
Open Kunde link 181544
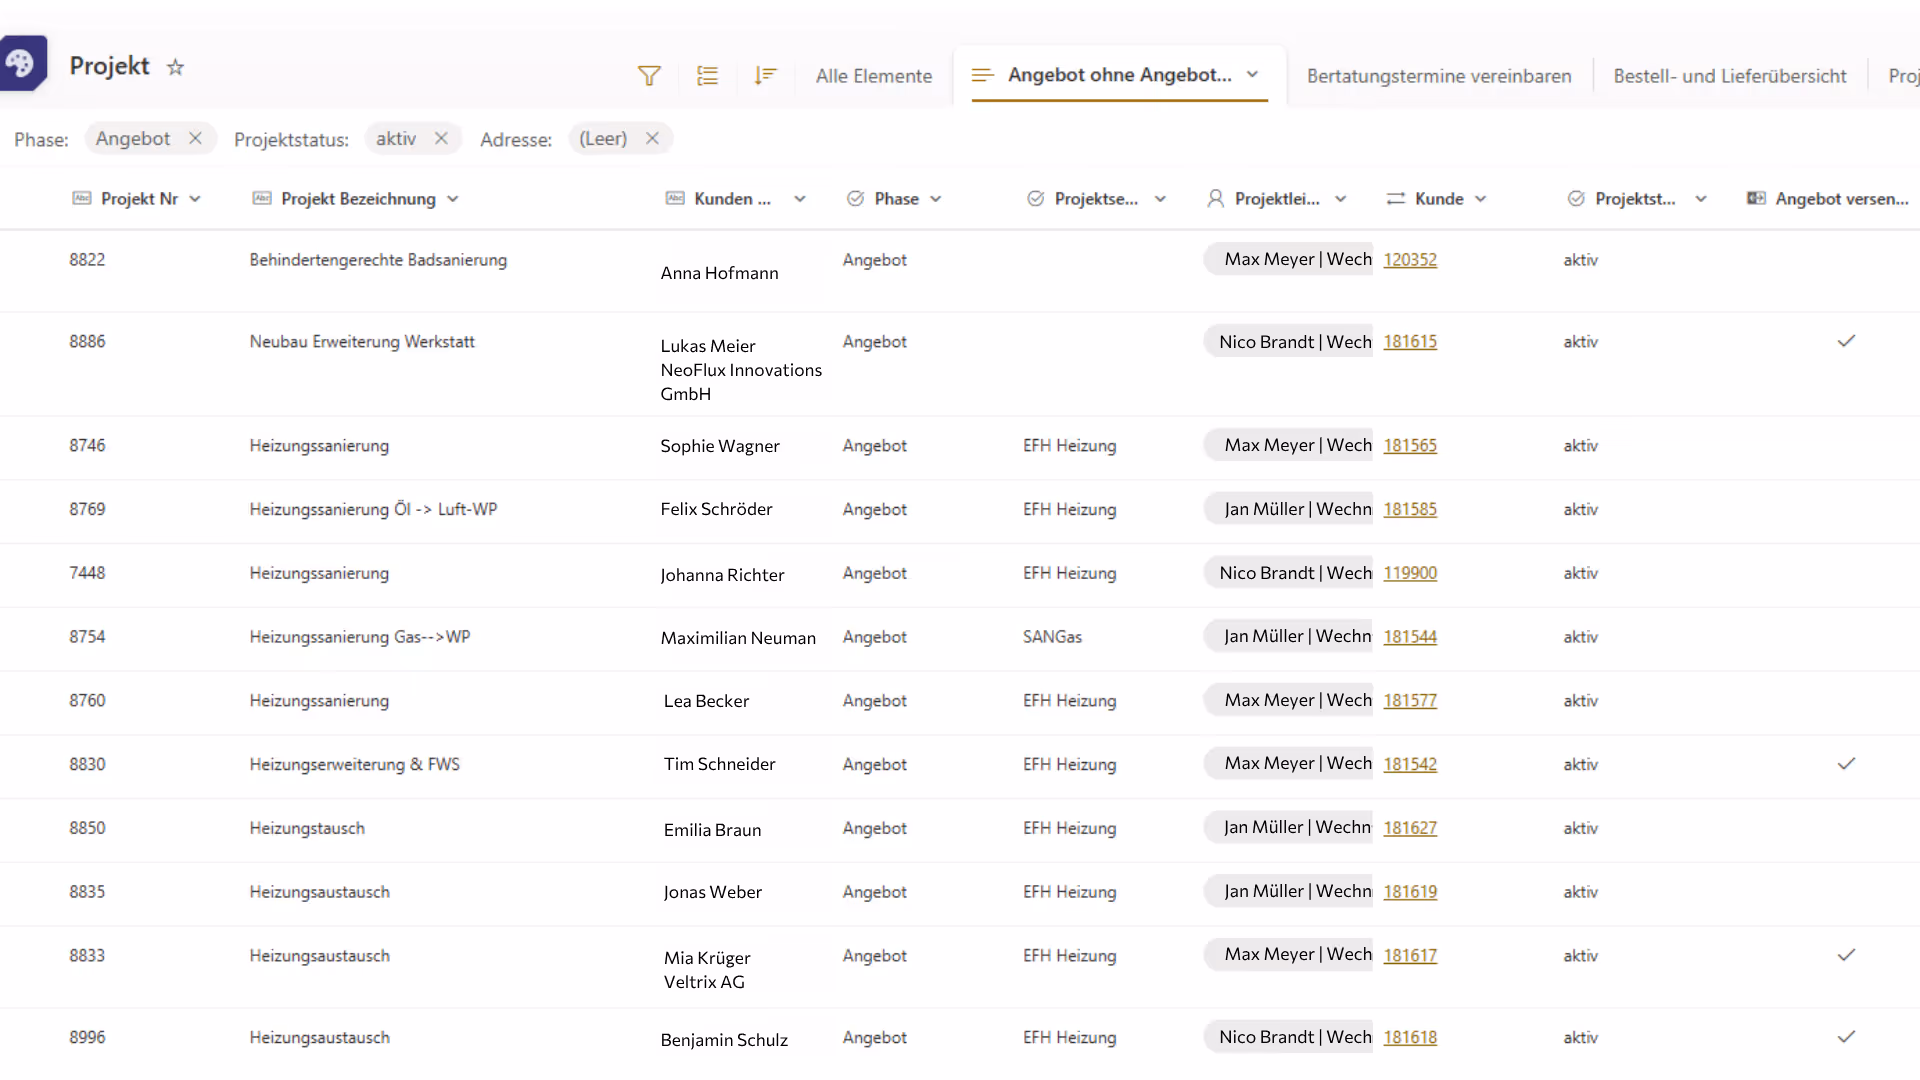point(1410,637)
